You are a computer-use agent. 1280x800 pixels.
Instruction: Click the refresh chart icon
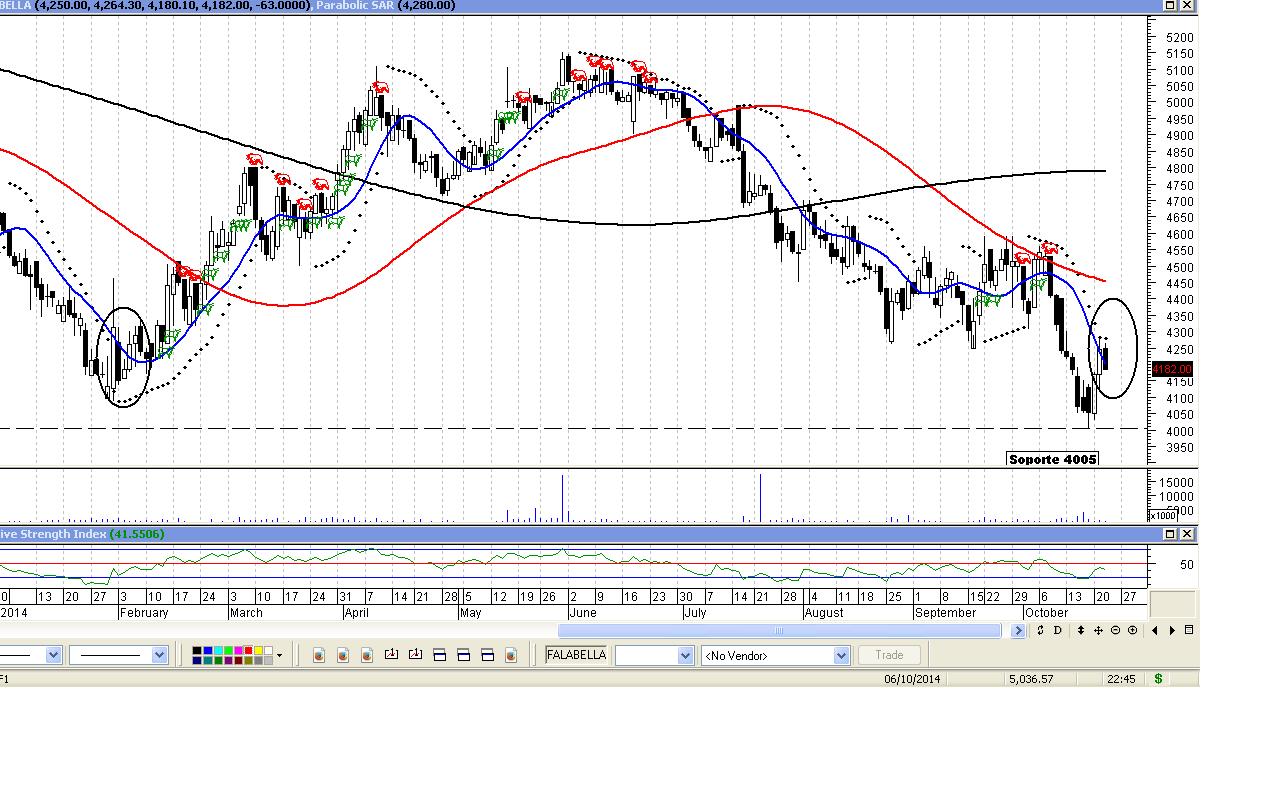pyautogui.click(x=1041, y=630)
